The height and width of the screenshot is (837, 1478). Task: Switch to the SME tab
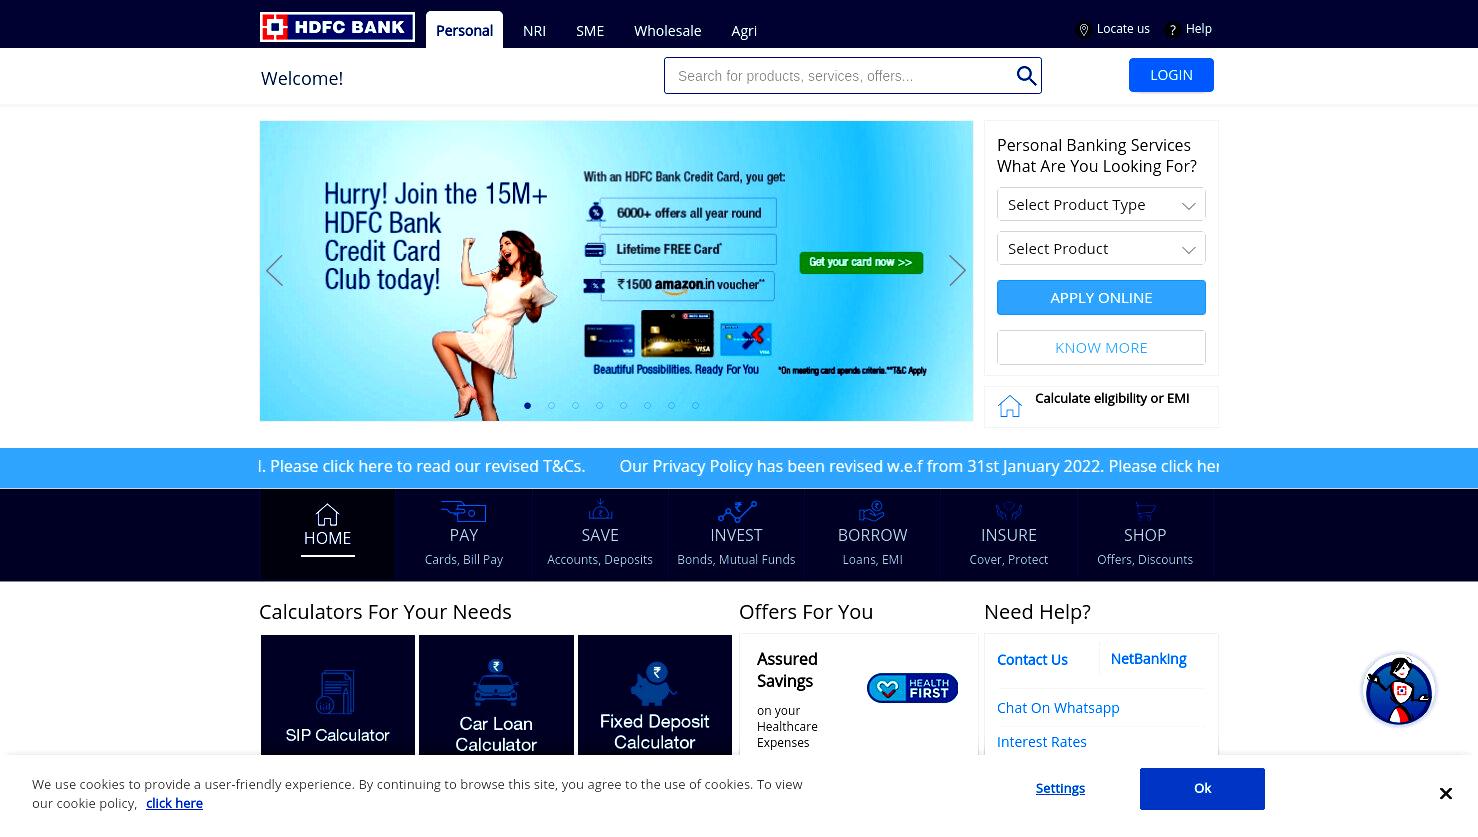tap(590, 31)
